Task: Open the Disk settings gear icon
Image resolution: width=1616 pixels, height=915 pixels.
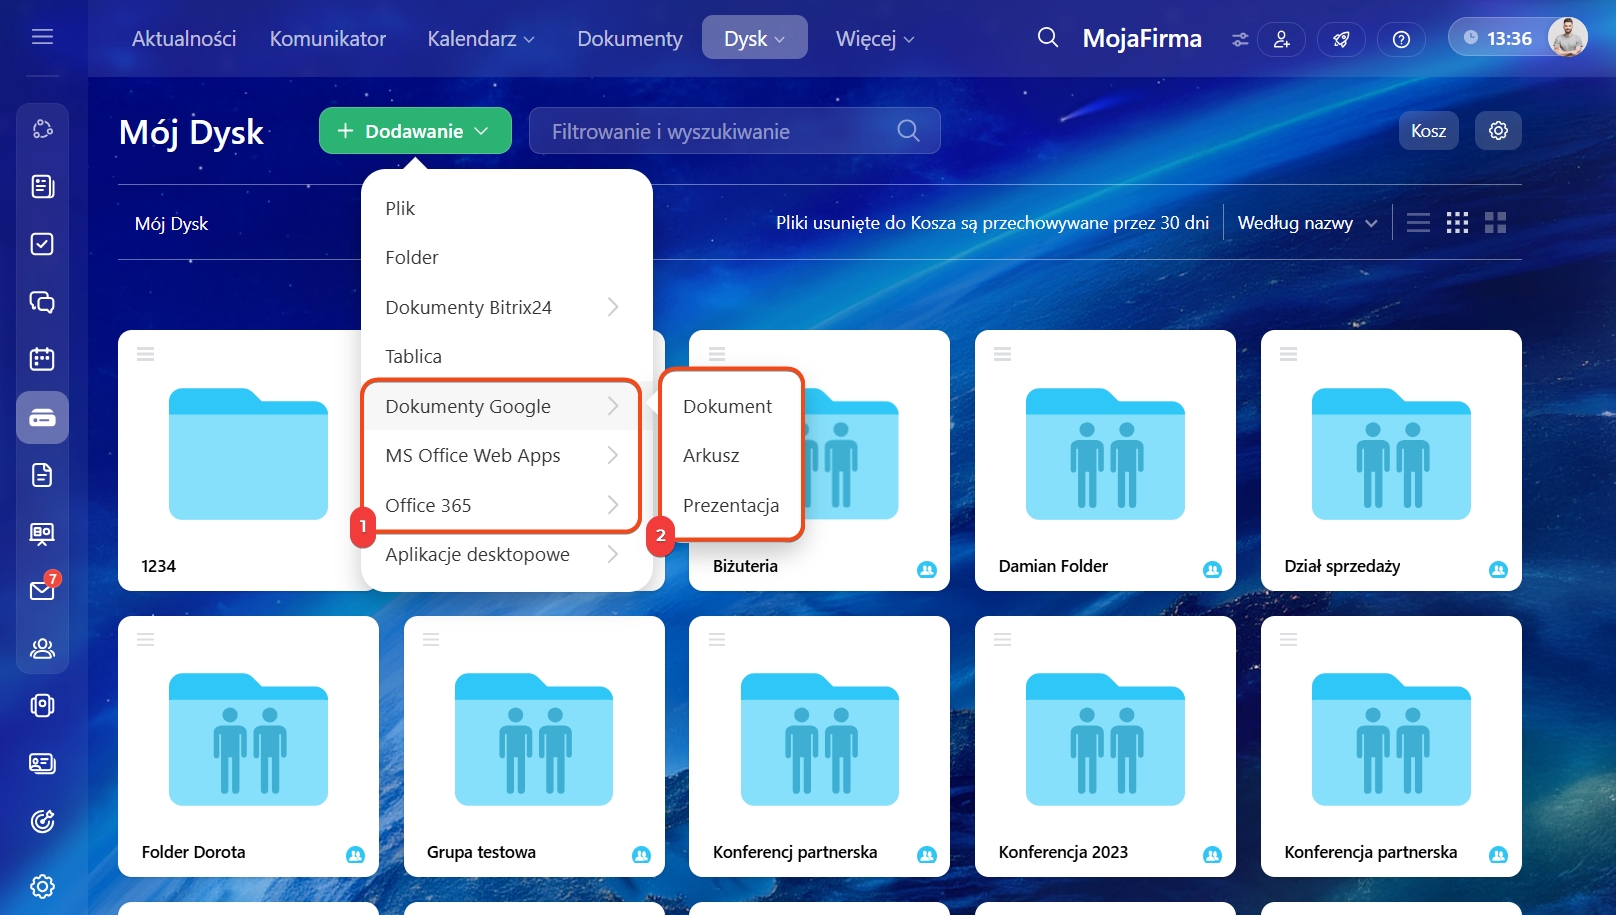Action: click(x=1498, y=131)
